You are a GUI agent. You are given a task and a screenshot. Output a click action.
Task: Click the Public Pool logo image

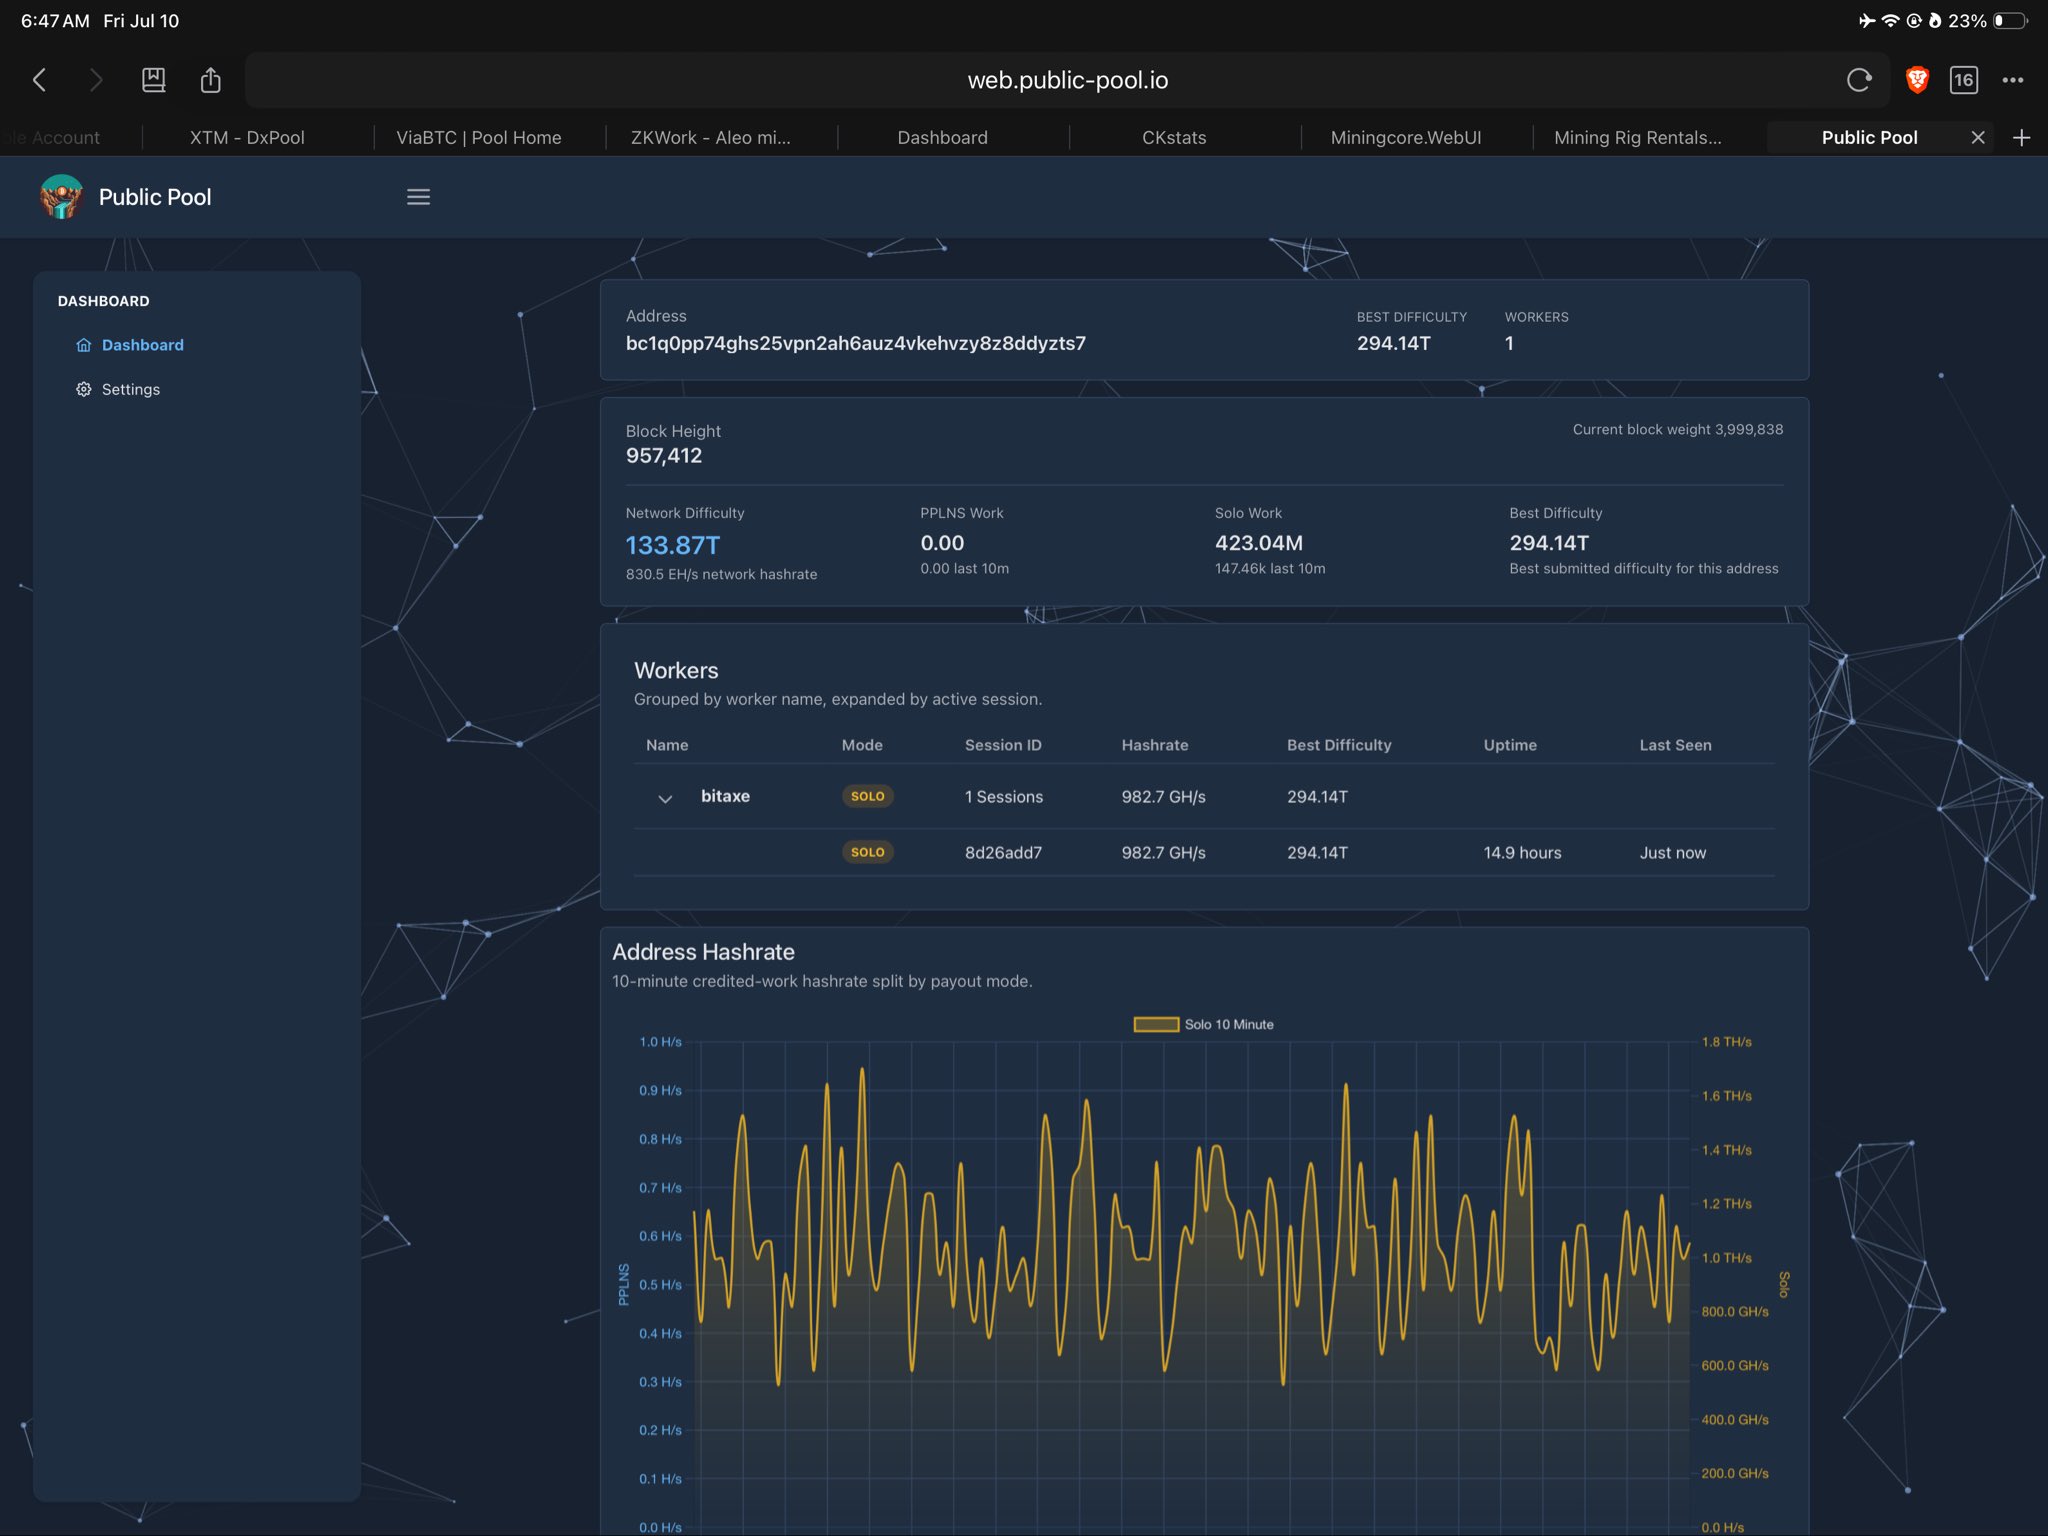click(61, 197)
